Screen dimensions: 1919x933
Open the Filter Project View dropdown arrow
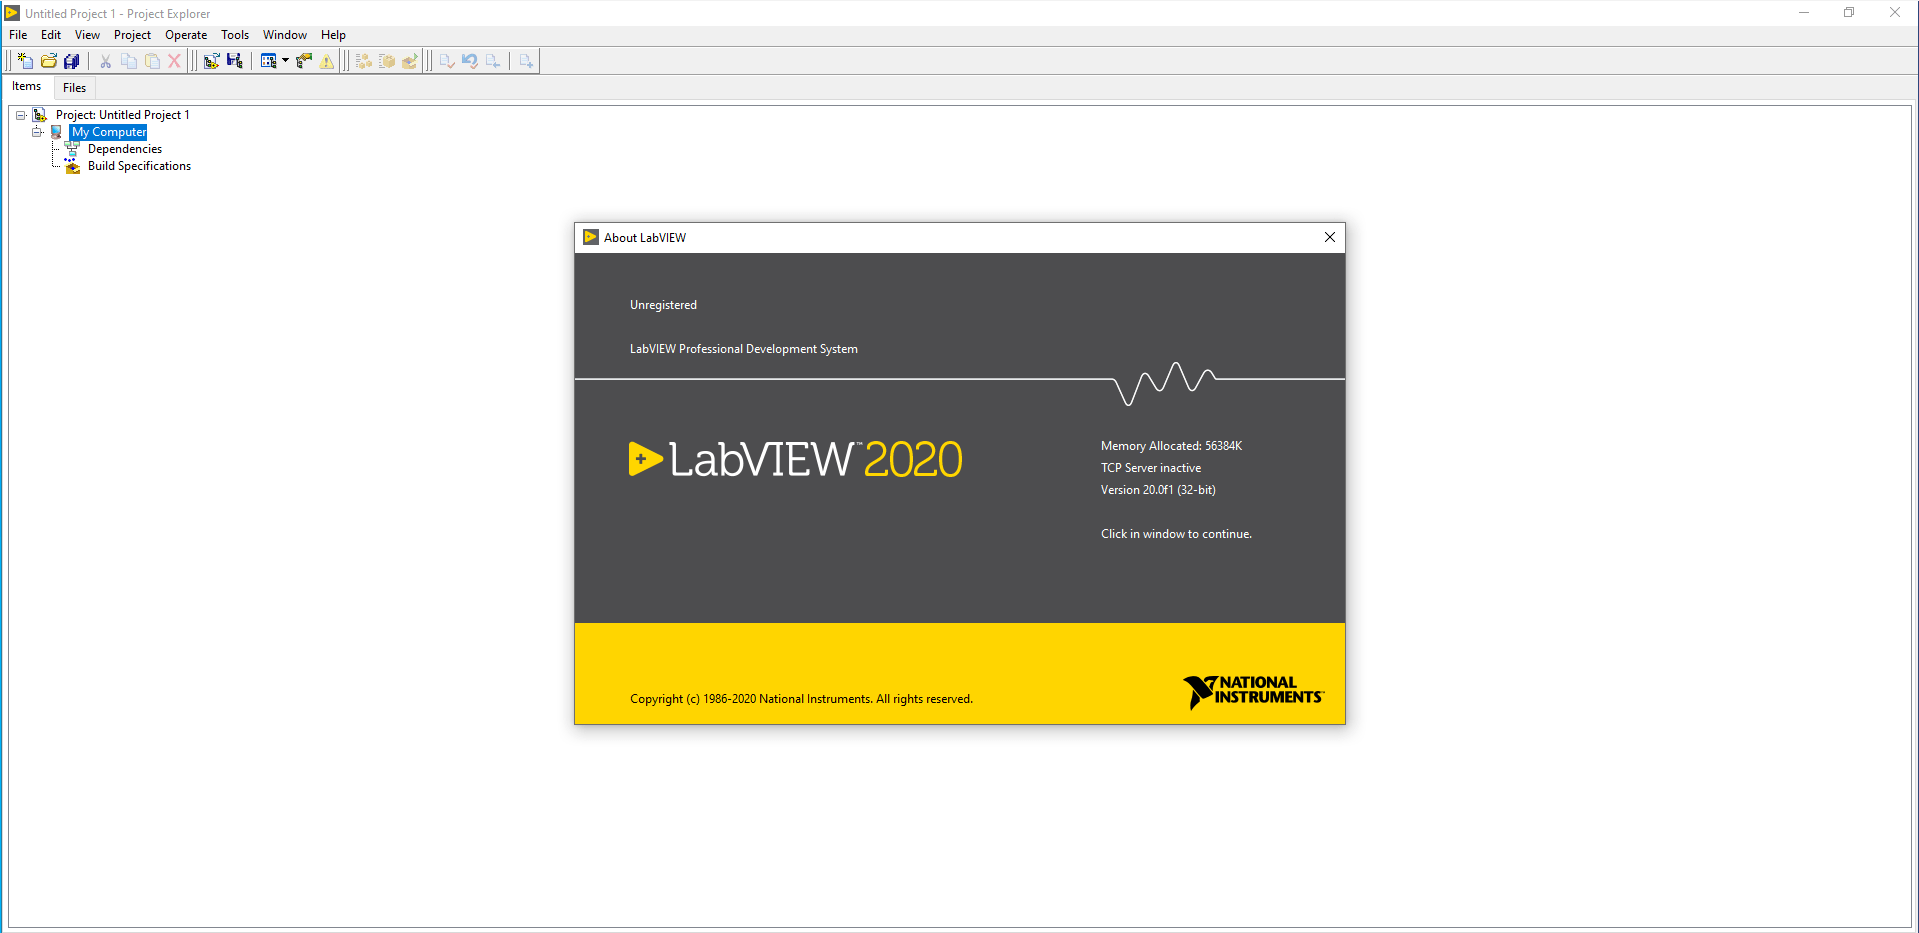click(x=285, y=61)
